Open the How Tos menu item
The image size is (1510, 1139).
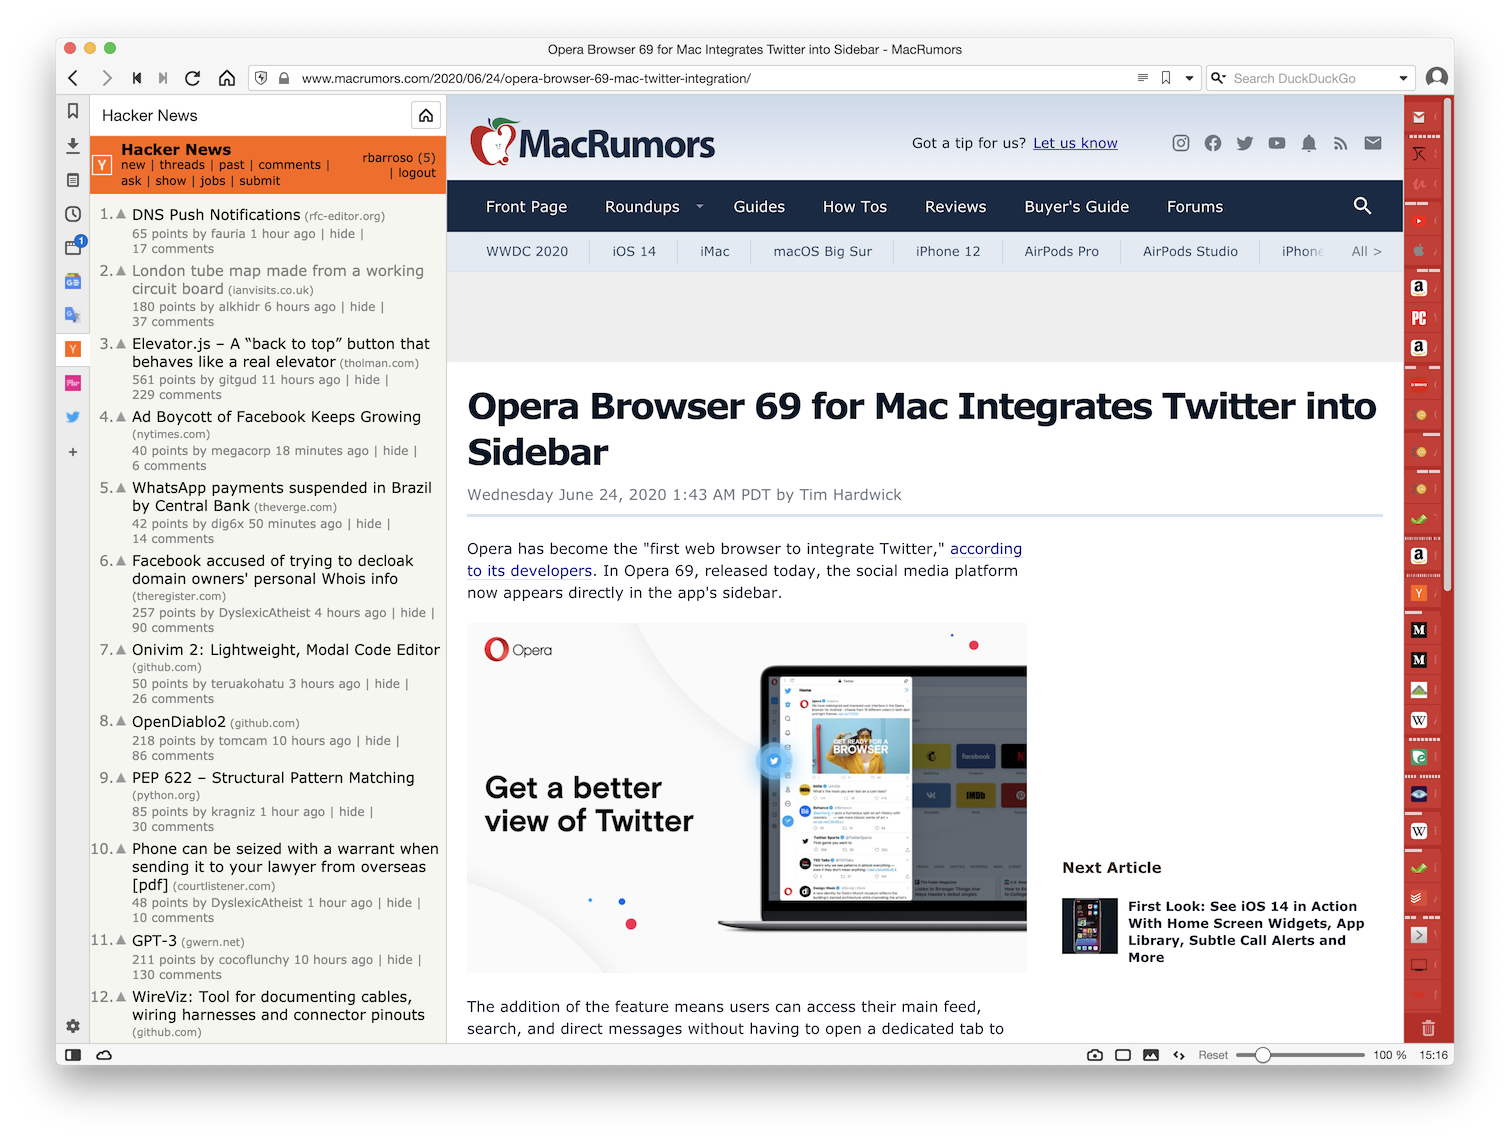click(x=855, y=207)
